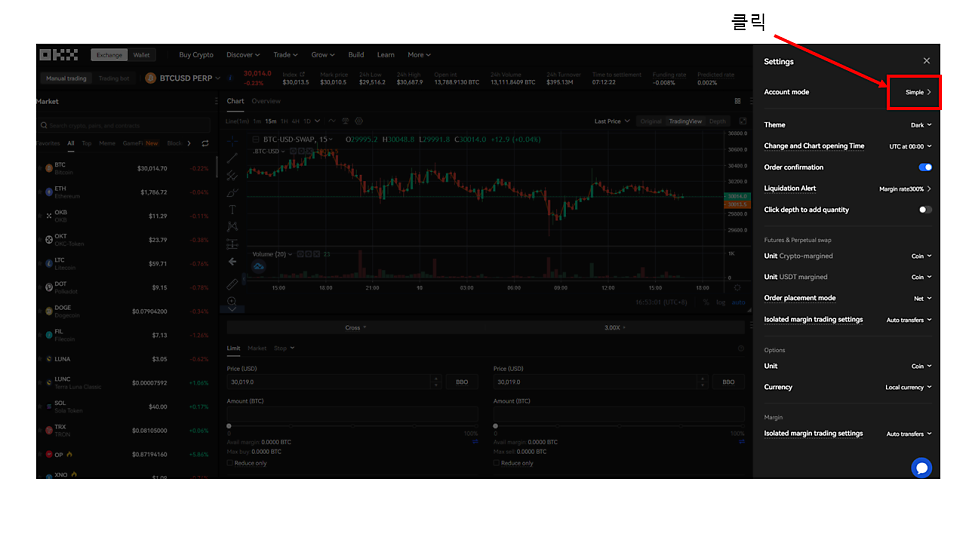Expand more chart intervals chevron
Viewport: 966px width, 543px height.
click(317, 121)
